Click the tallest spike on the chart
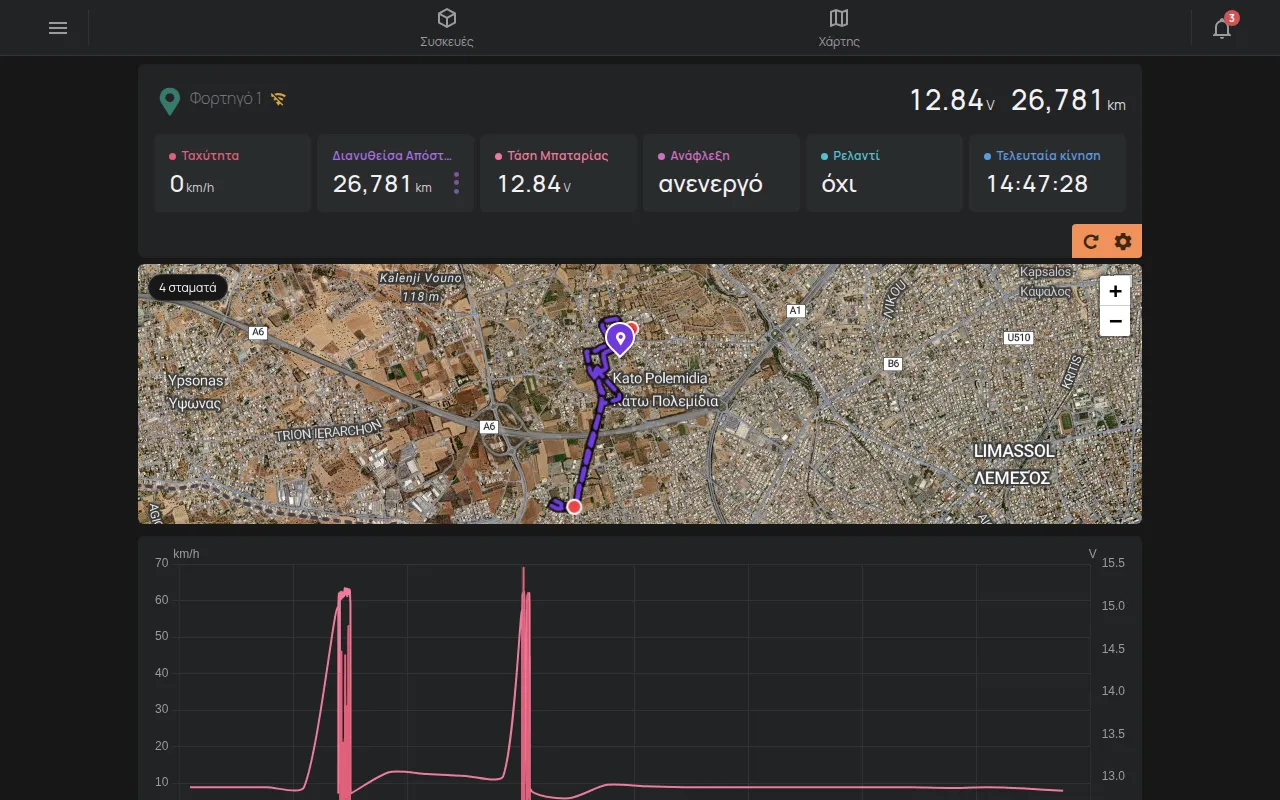The height and width of the screenshot is (800, 1280). pos(523,571)
